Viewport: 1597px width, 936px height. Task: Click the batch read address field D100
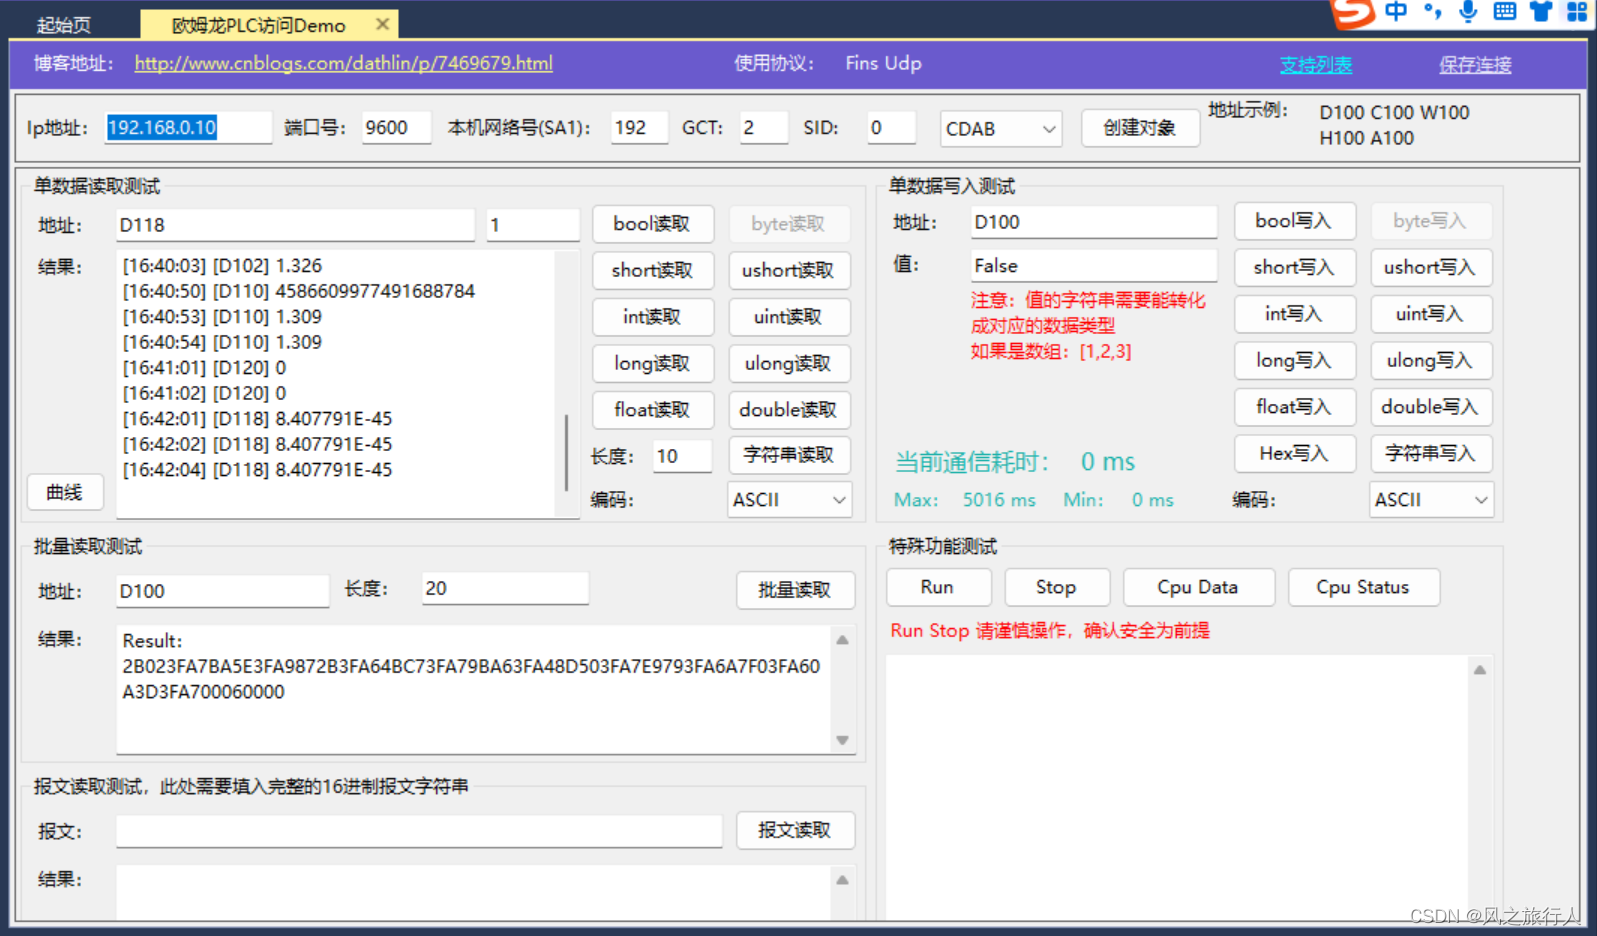click(222, 591)
